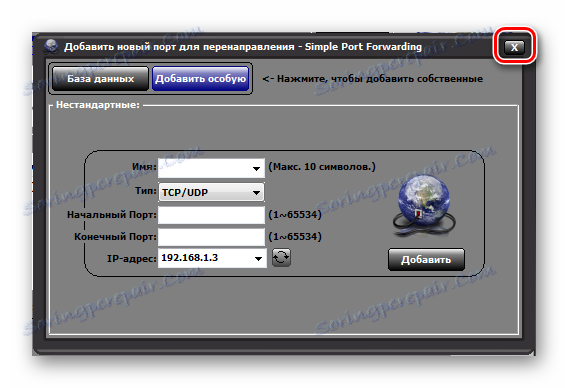Click the Добавить button
This screenshot has width=568, height=388.
click(x=426, y=259)
